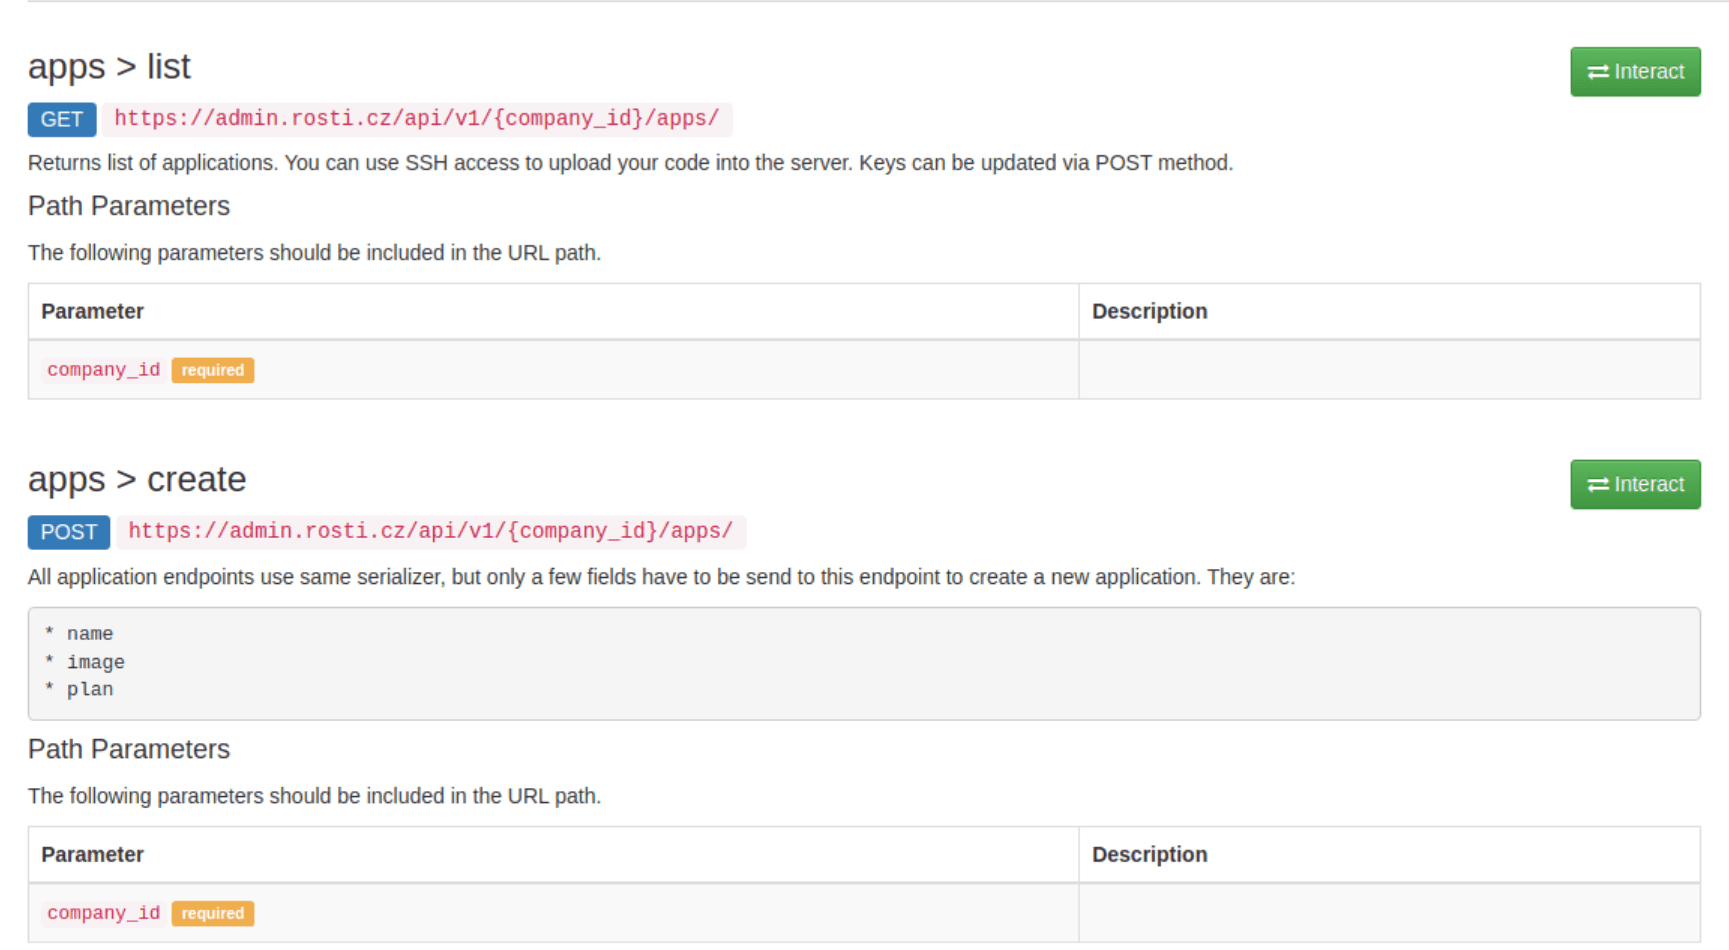Click the GET apps endpoint URL
Image resolution: width=1729 pixels, height=950 pixels.
(417, 119)
